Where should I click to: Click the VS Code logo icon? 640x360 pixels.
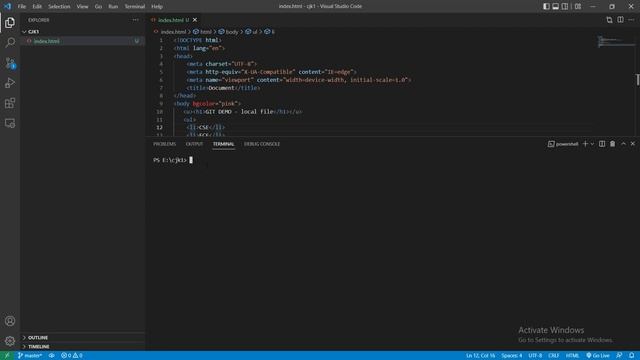click(x=7, y=6)
